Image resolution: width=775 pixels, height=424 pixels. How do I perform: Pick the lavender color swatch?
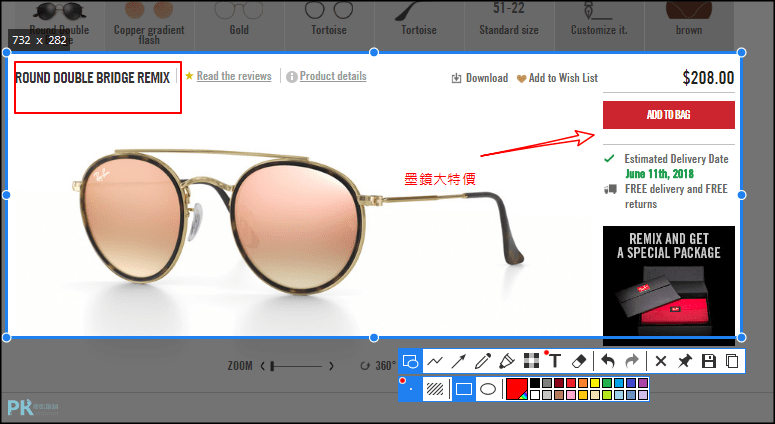point(643,395)
